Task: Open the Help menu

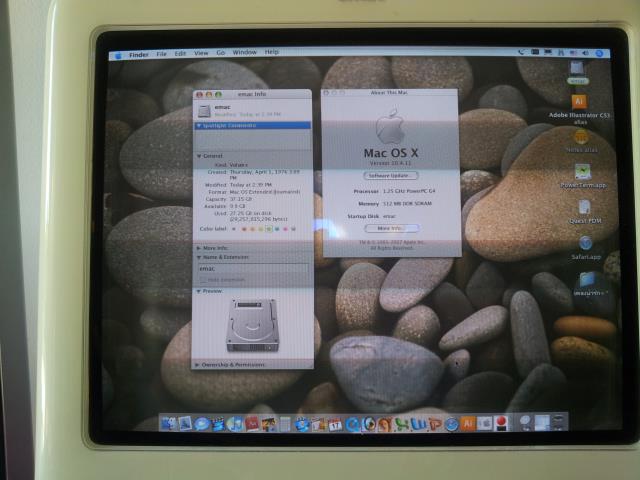Action: pos(271,52)
